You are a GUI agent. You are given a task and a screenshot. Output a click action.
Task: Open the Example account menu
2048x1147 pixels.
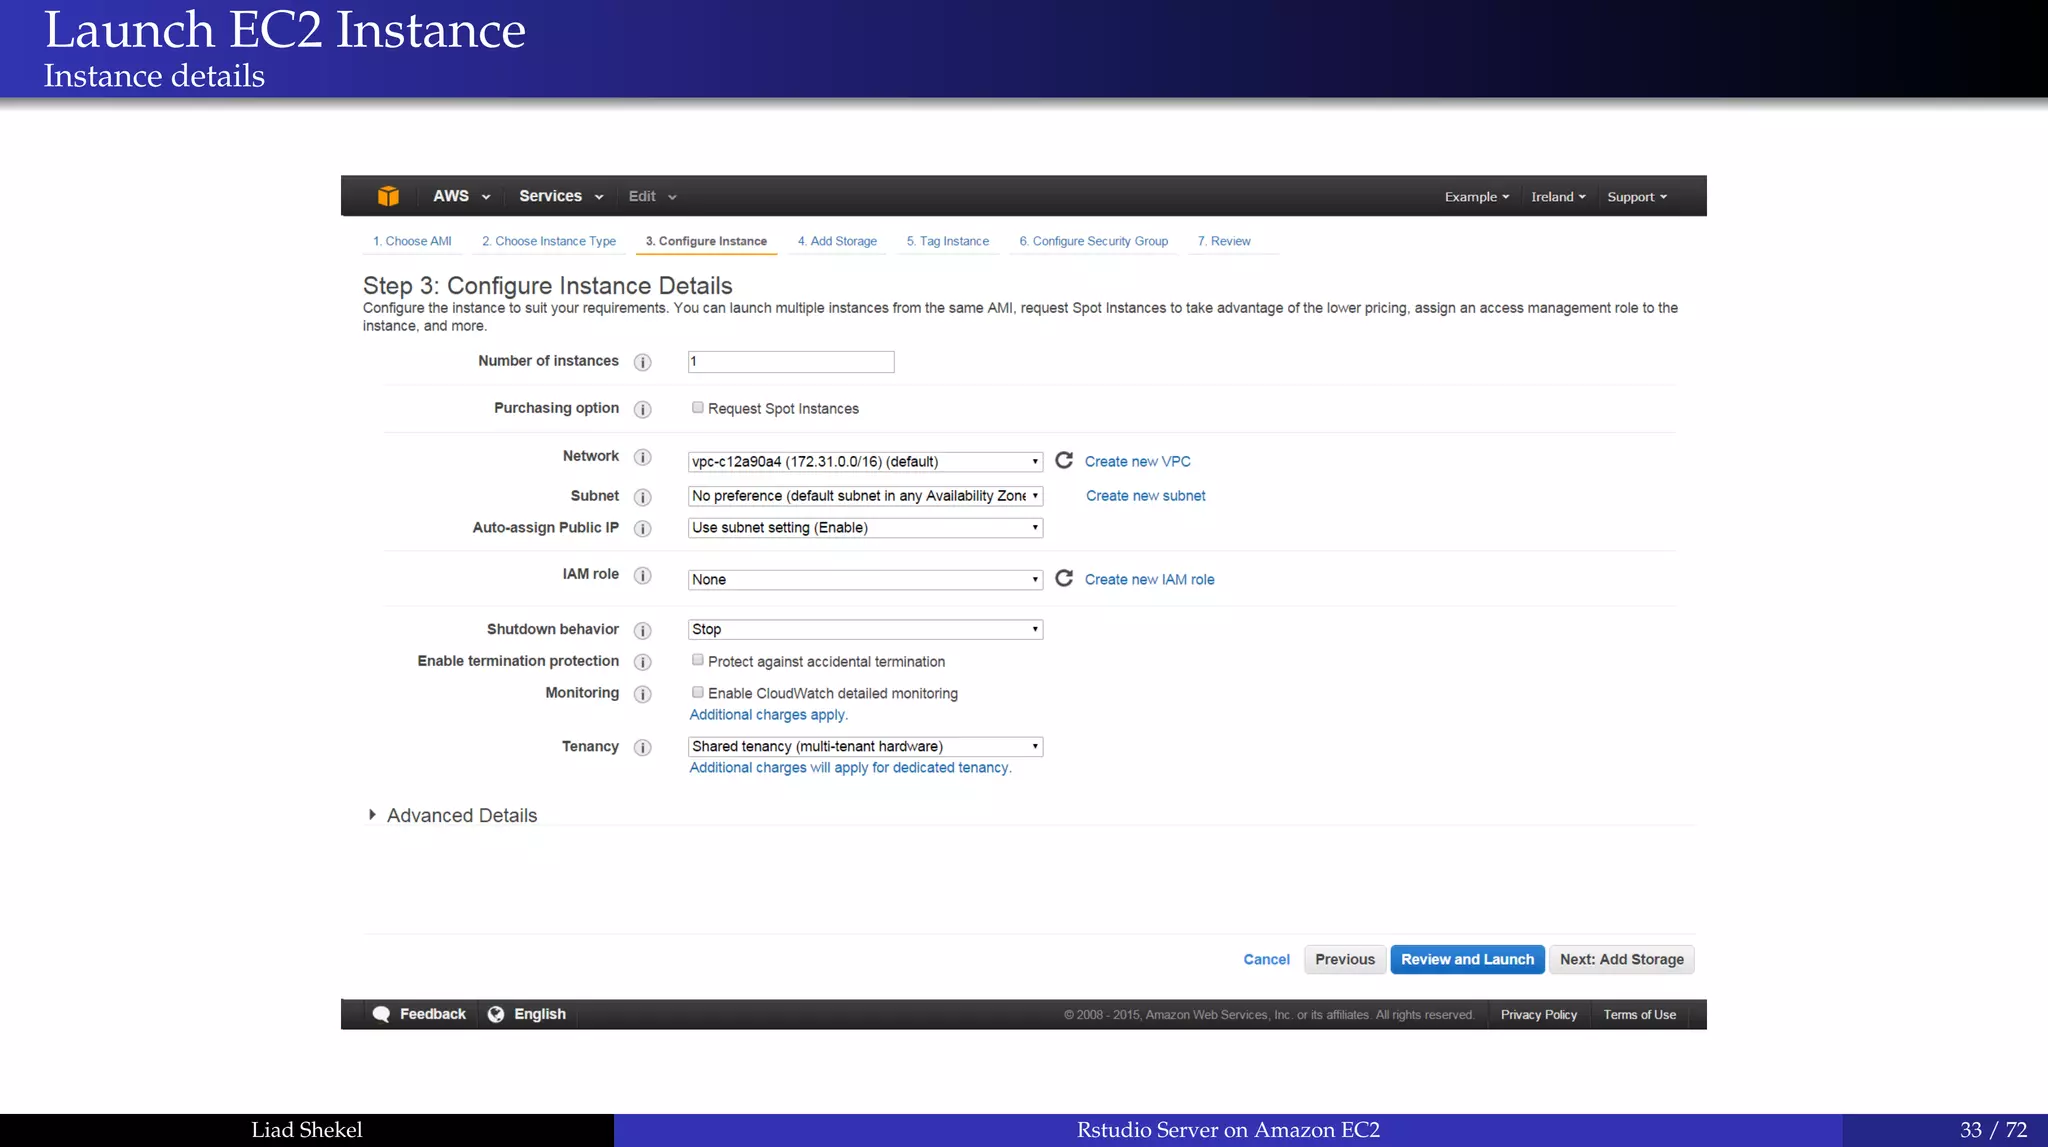(x=1476, y=197)
